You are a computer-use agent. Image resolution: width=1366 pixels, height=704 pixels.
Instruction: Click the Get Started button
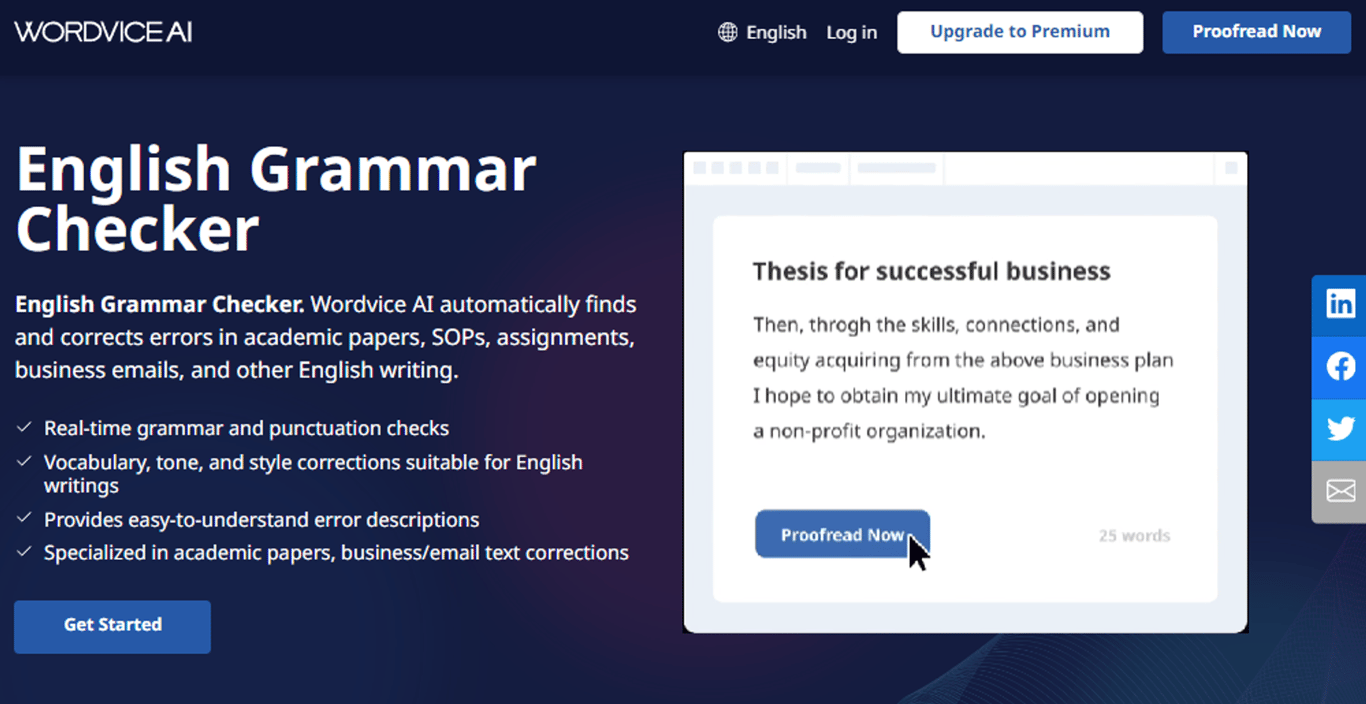click(112, 626)
